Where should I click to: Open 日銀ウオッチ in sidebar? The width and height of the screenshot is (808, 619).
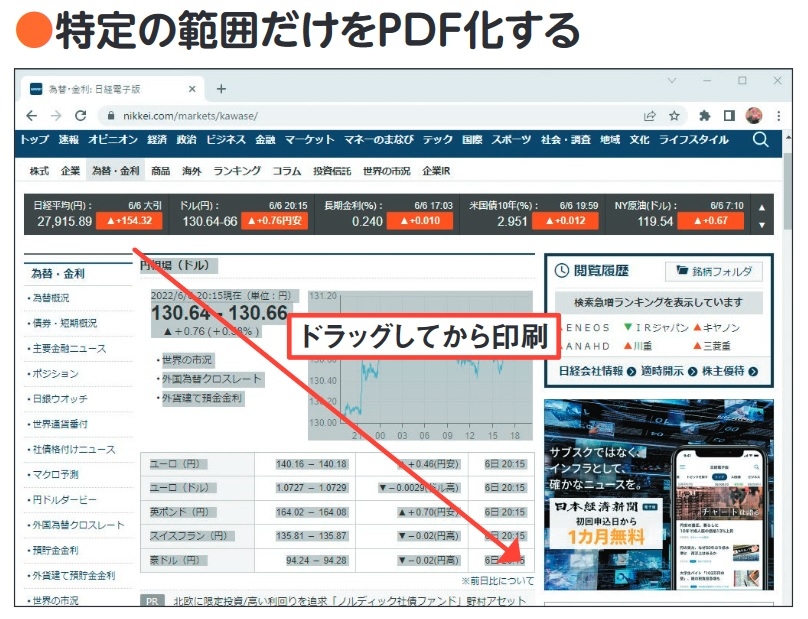point(60,399)
